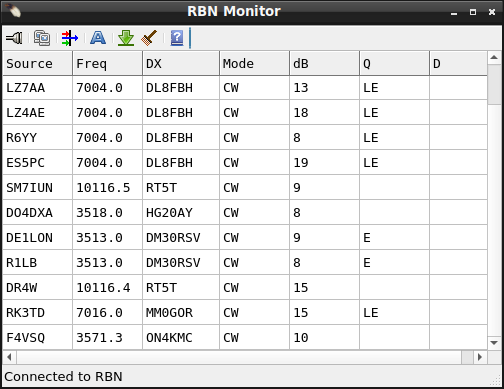Viewport: 504px width, 389px height.
Task: Click the connect plug icon in toolbar
Action: pyautogui.click(x=14, y=38)
